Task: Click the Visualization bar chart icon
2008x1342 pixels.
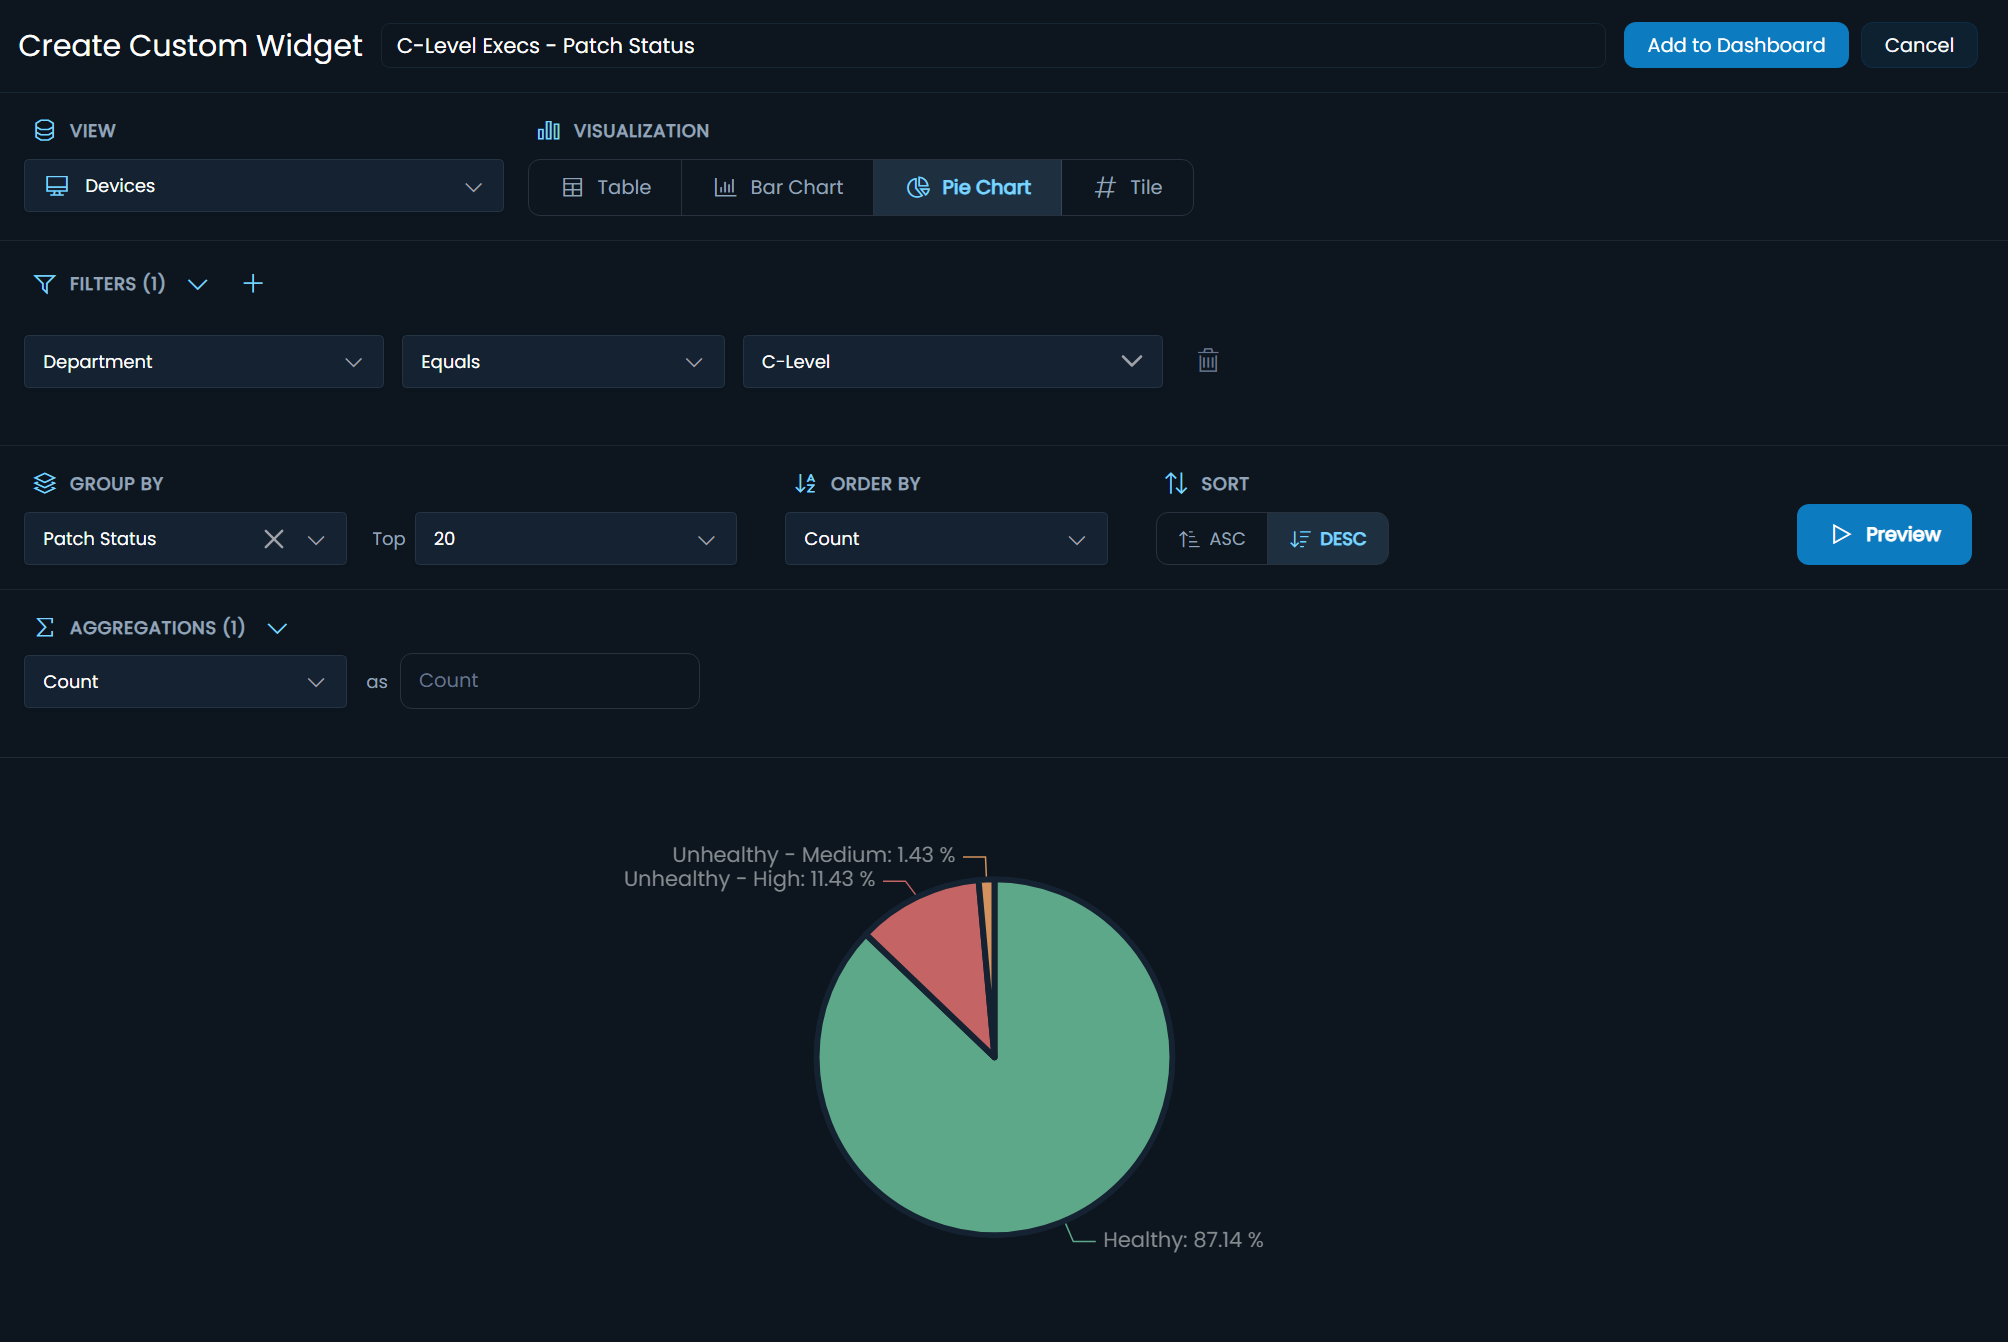Action: click(548, 131)
